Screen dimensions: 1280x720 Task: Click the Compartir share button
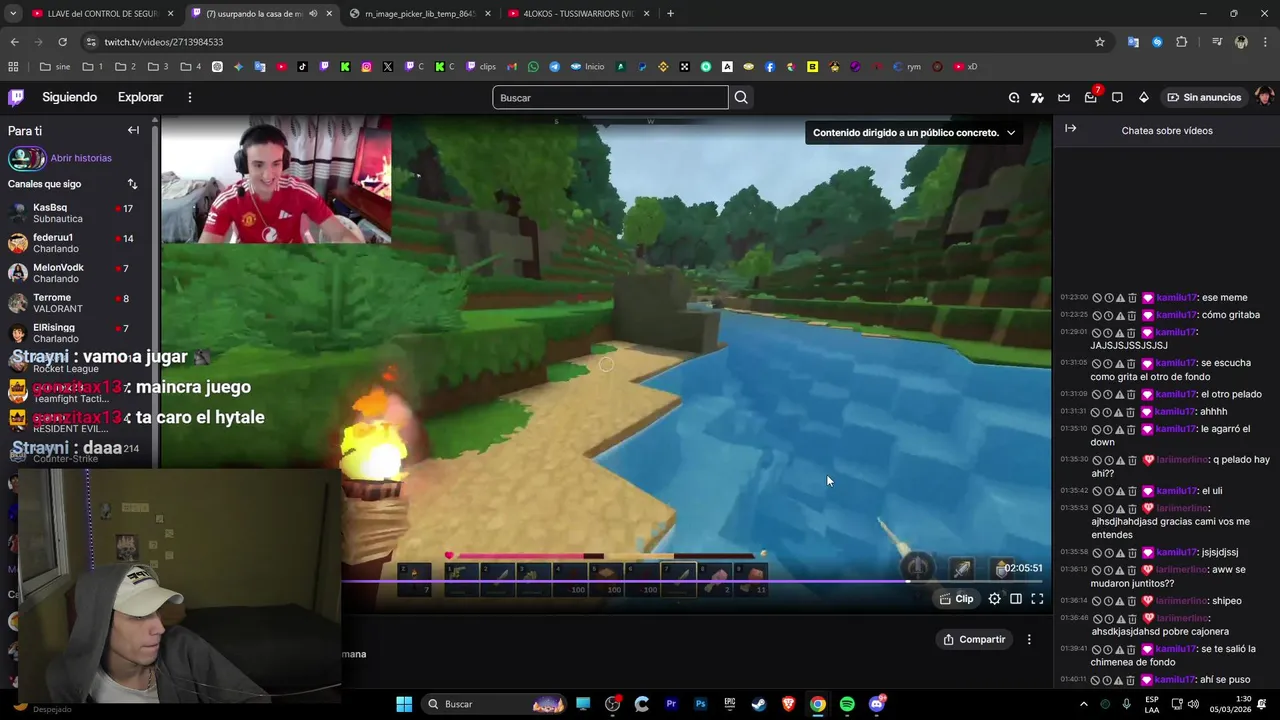click(x=974, y=639)
